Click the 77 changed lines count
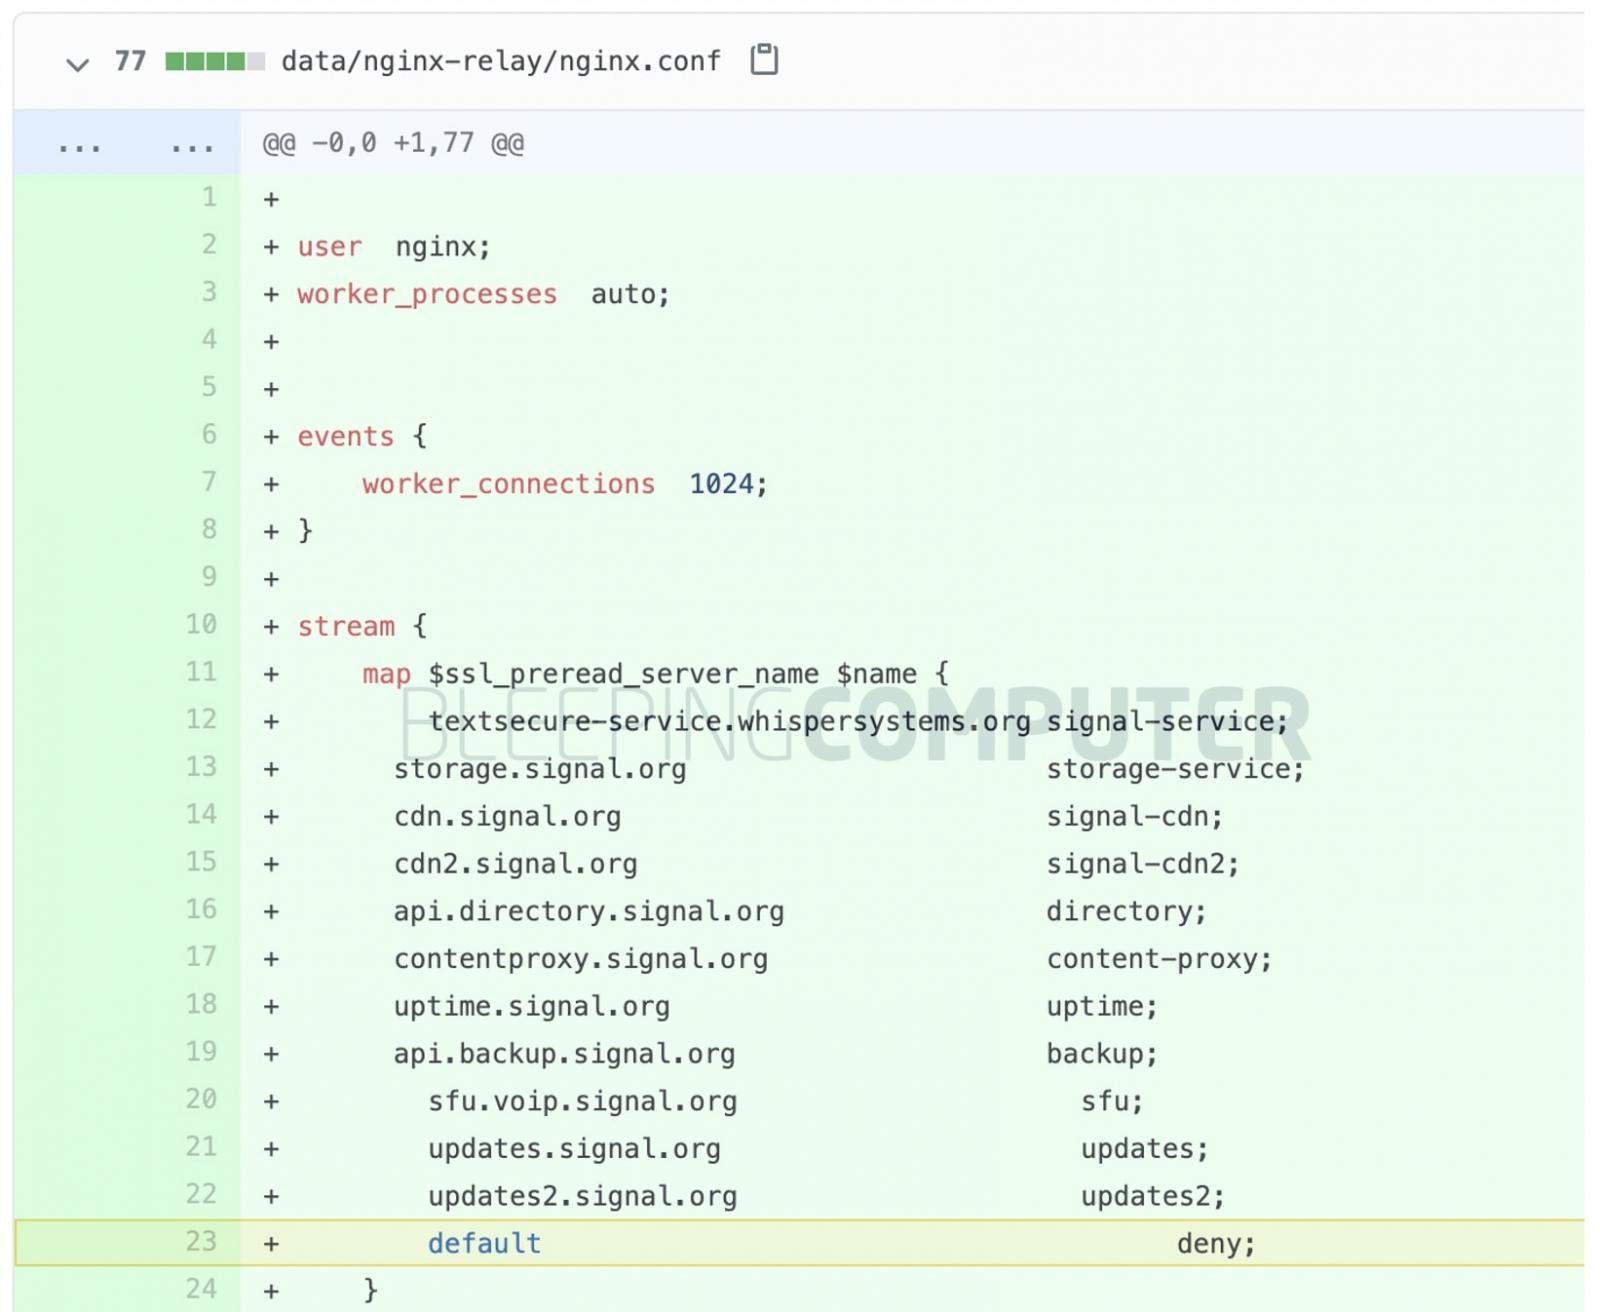1600x1312 pixels. 130,61
